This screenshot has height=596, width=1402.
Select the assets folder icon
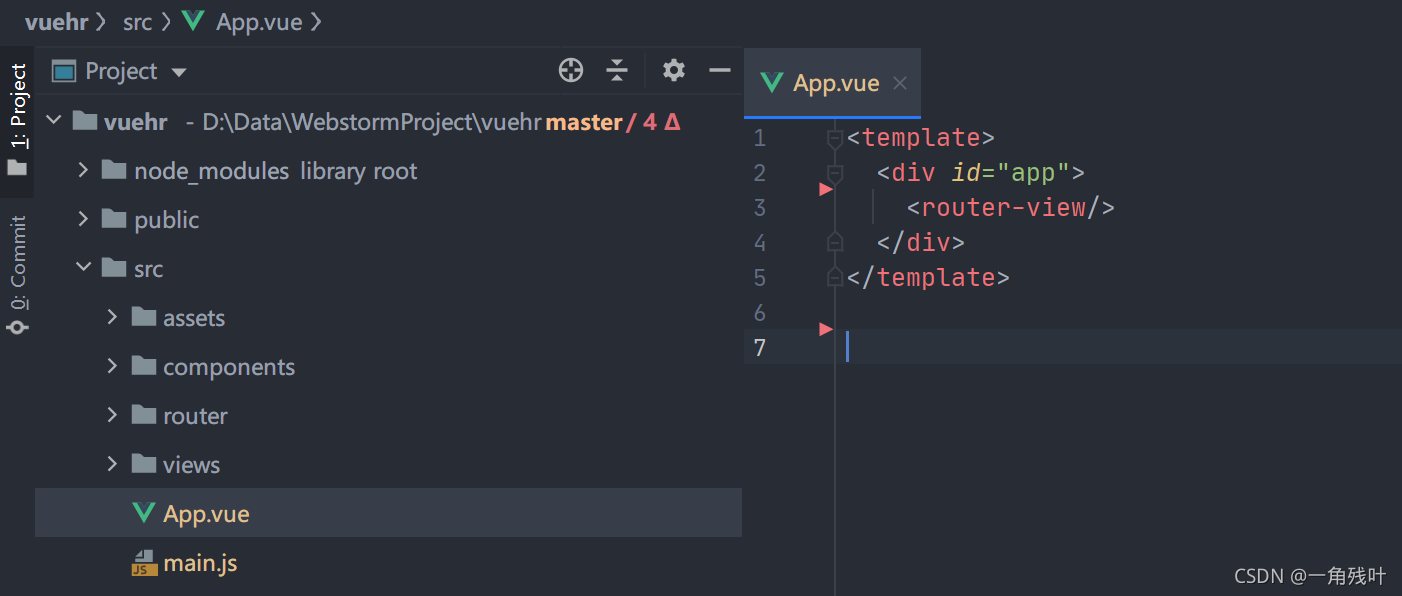pyautogui.click(x=144, y=317)
